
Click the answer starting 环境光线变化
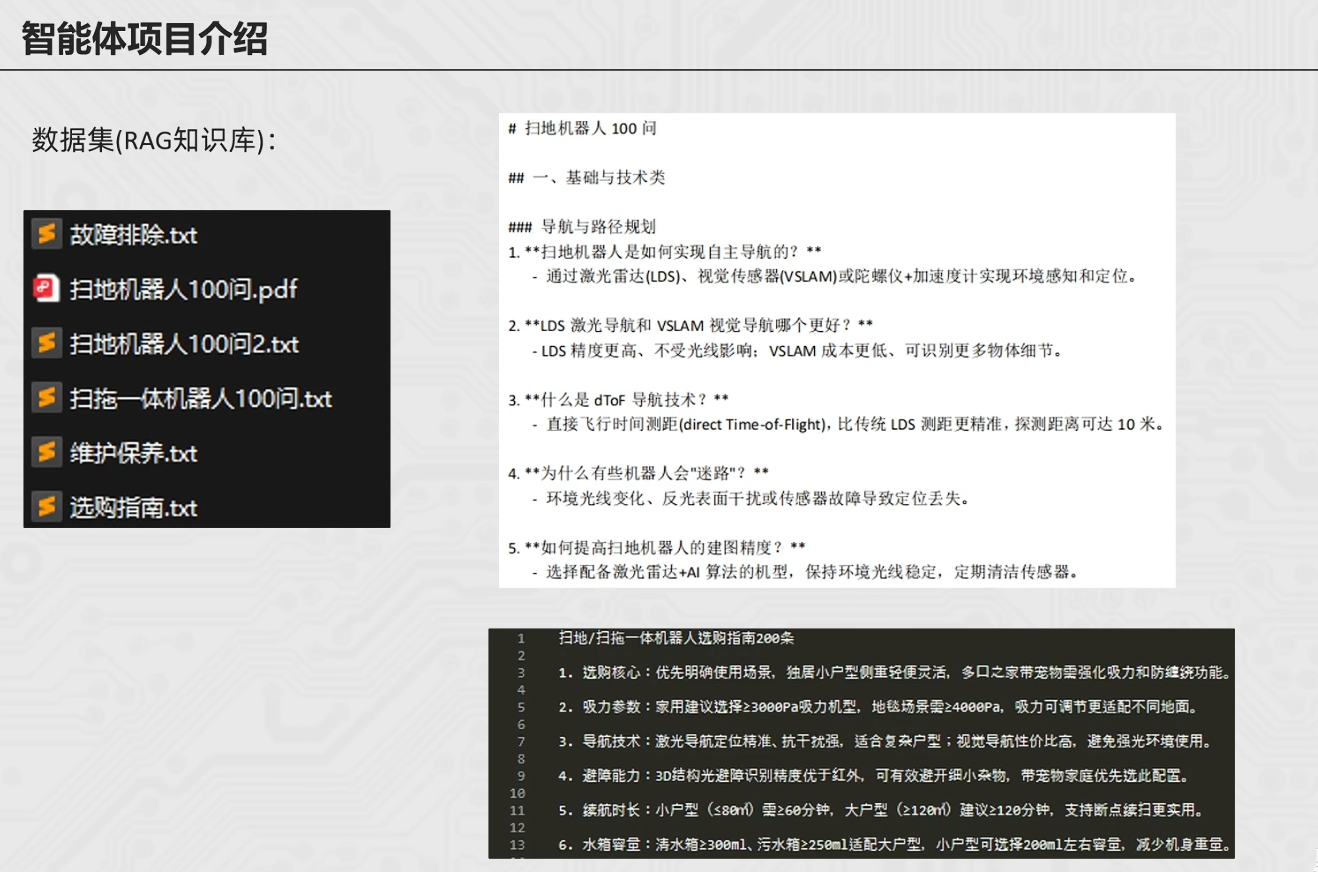tap(751, 497)
